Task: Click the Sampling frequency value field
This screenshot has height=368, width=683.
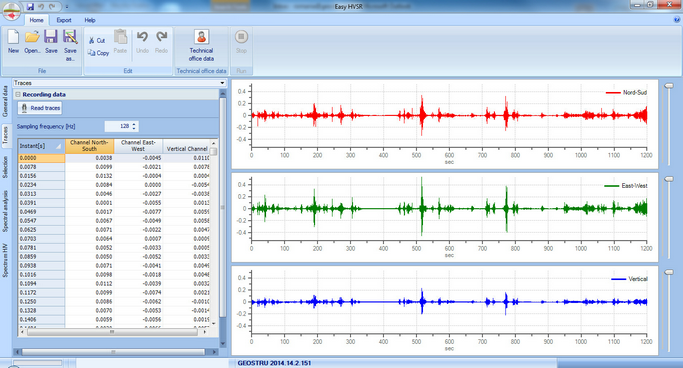Action: point(118,126)
